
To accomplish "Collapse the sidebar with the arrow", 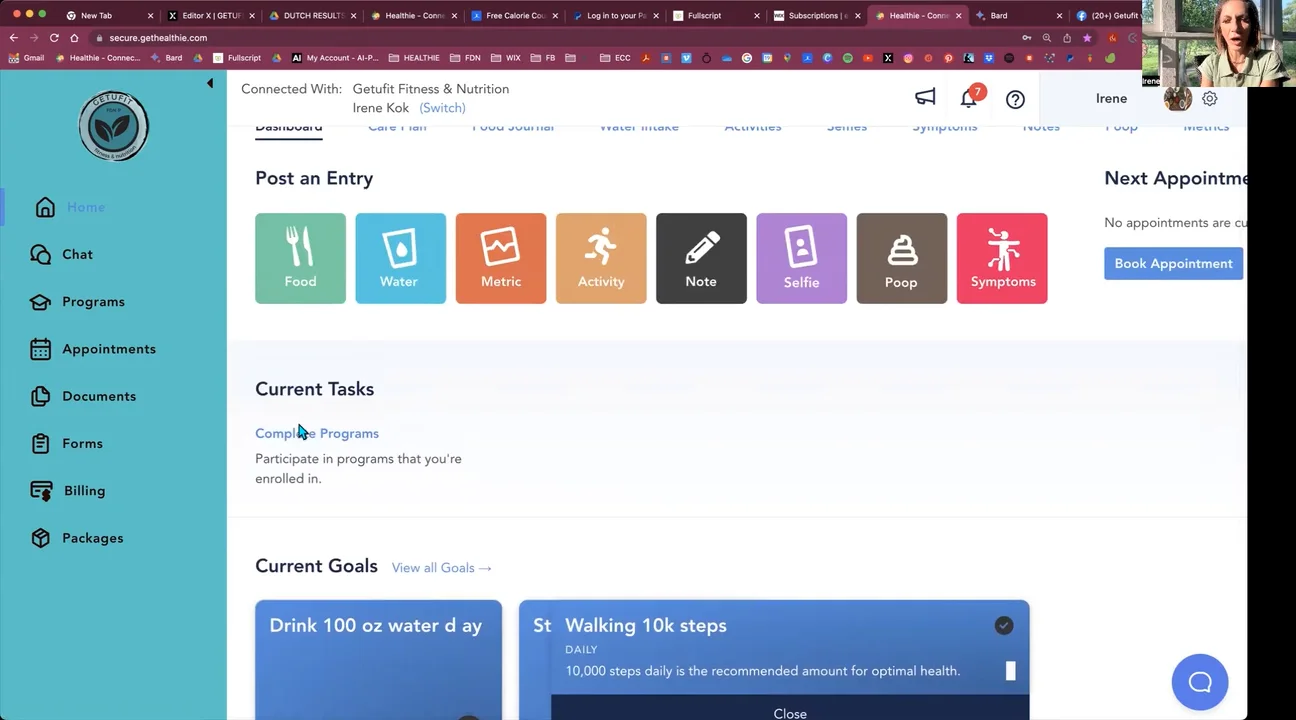I will coord(210,83).
